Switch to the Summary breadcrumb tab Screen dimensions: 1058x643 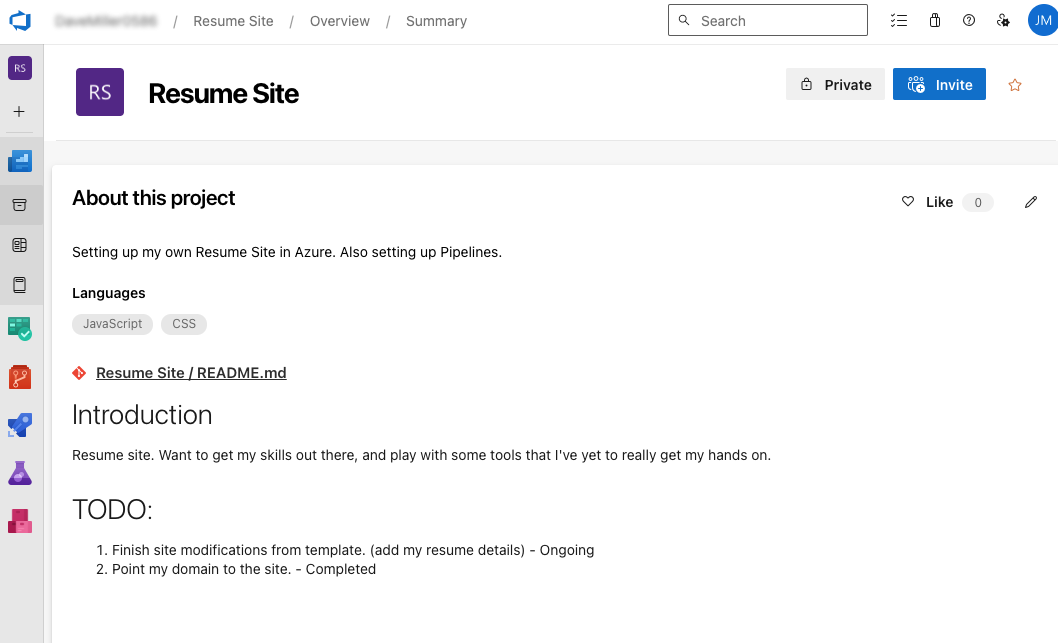[436, 21]
